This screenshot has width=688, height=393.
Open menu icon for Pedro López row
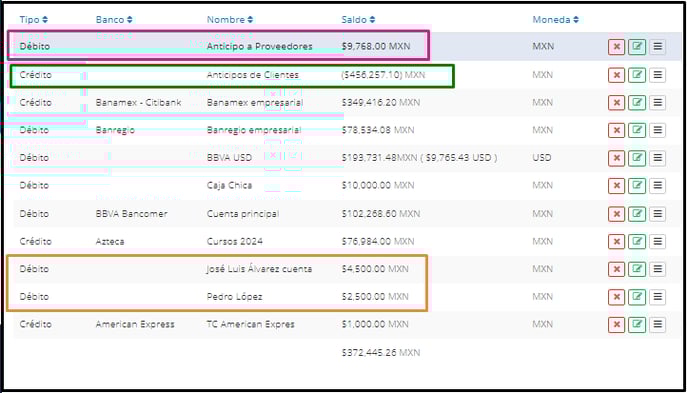click(657, 297)
